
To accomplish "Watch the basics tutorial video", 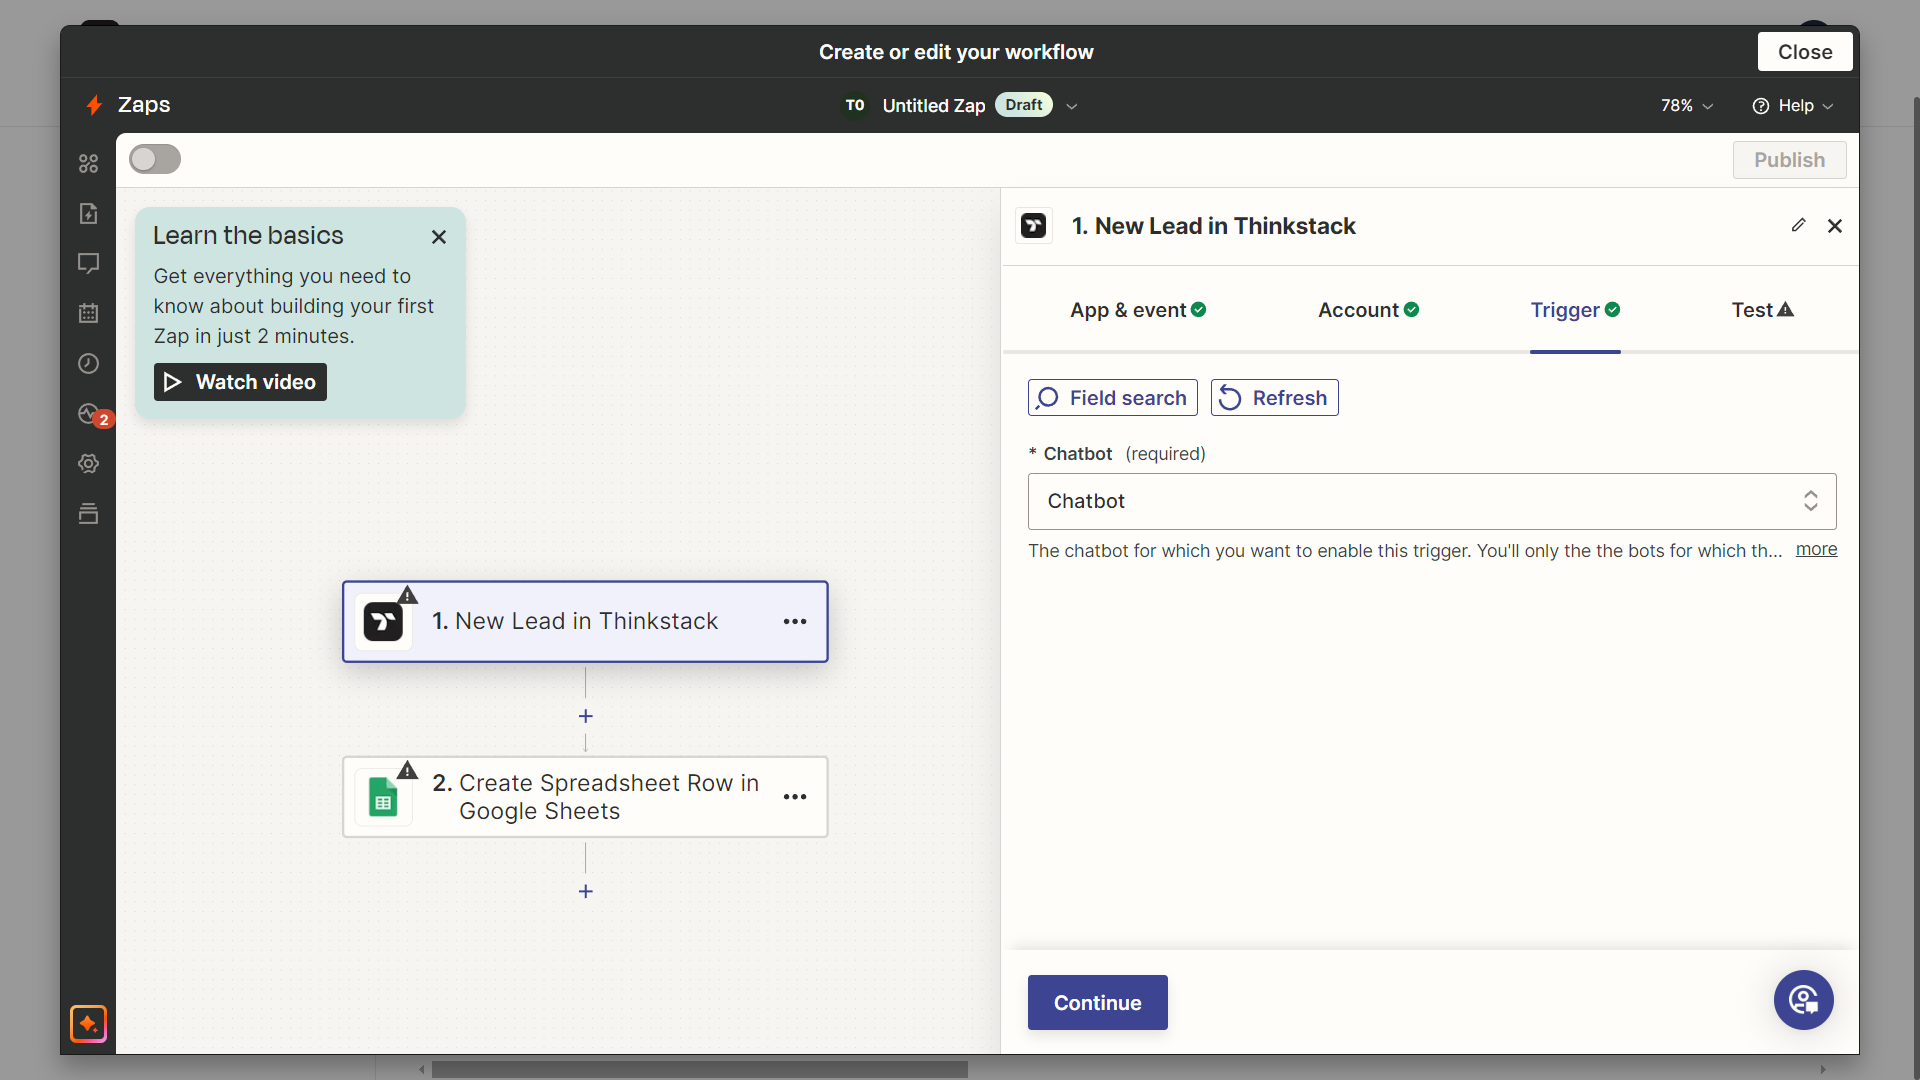I will point(239,381).
